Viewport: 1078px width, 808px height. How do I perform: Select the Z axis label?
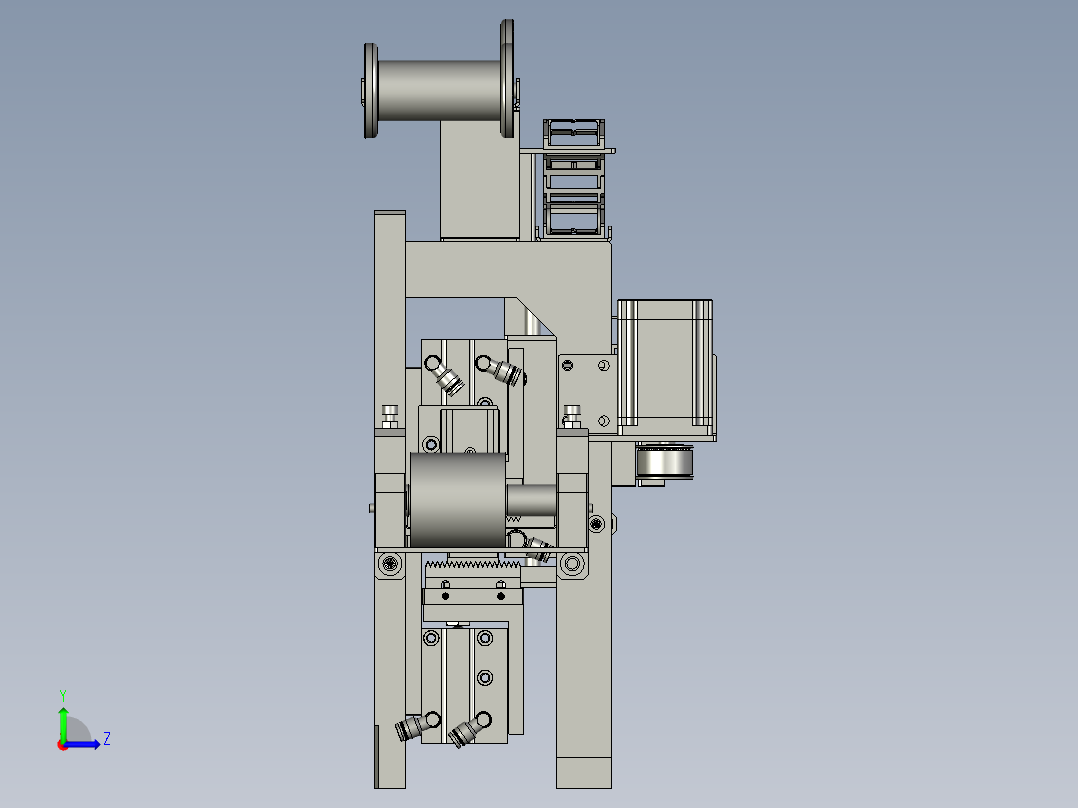pos(106,740)
